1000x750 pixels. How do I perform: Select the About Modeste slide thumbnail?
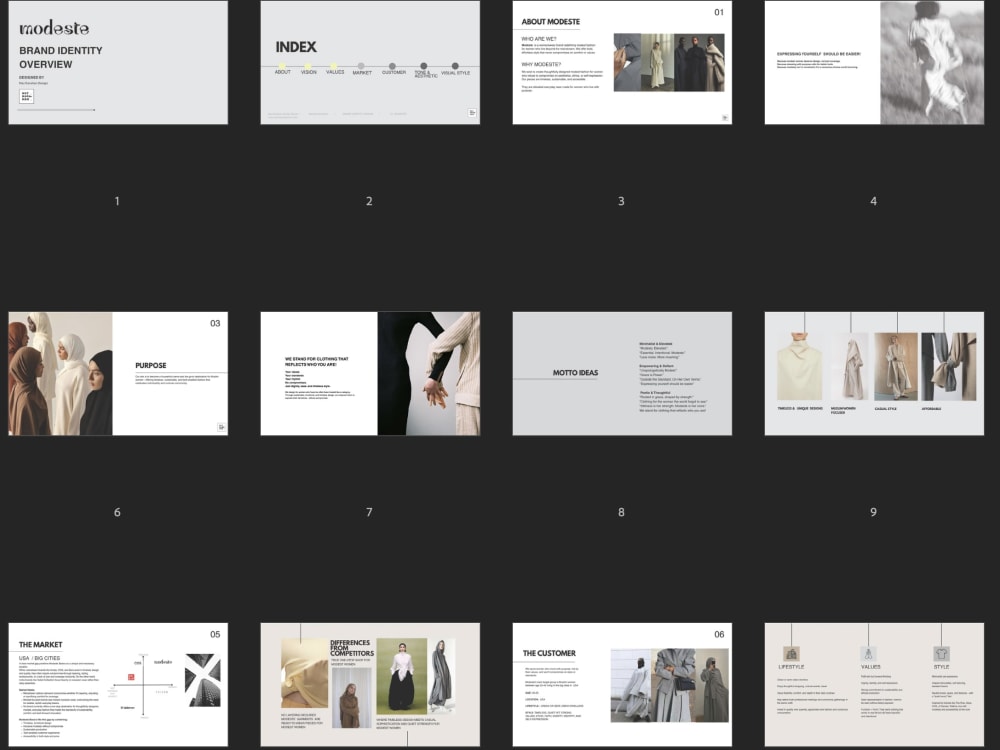pos(622,62)
